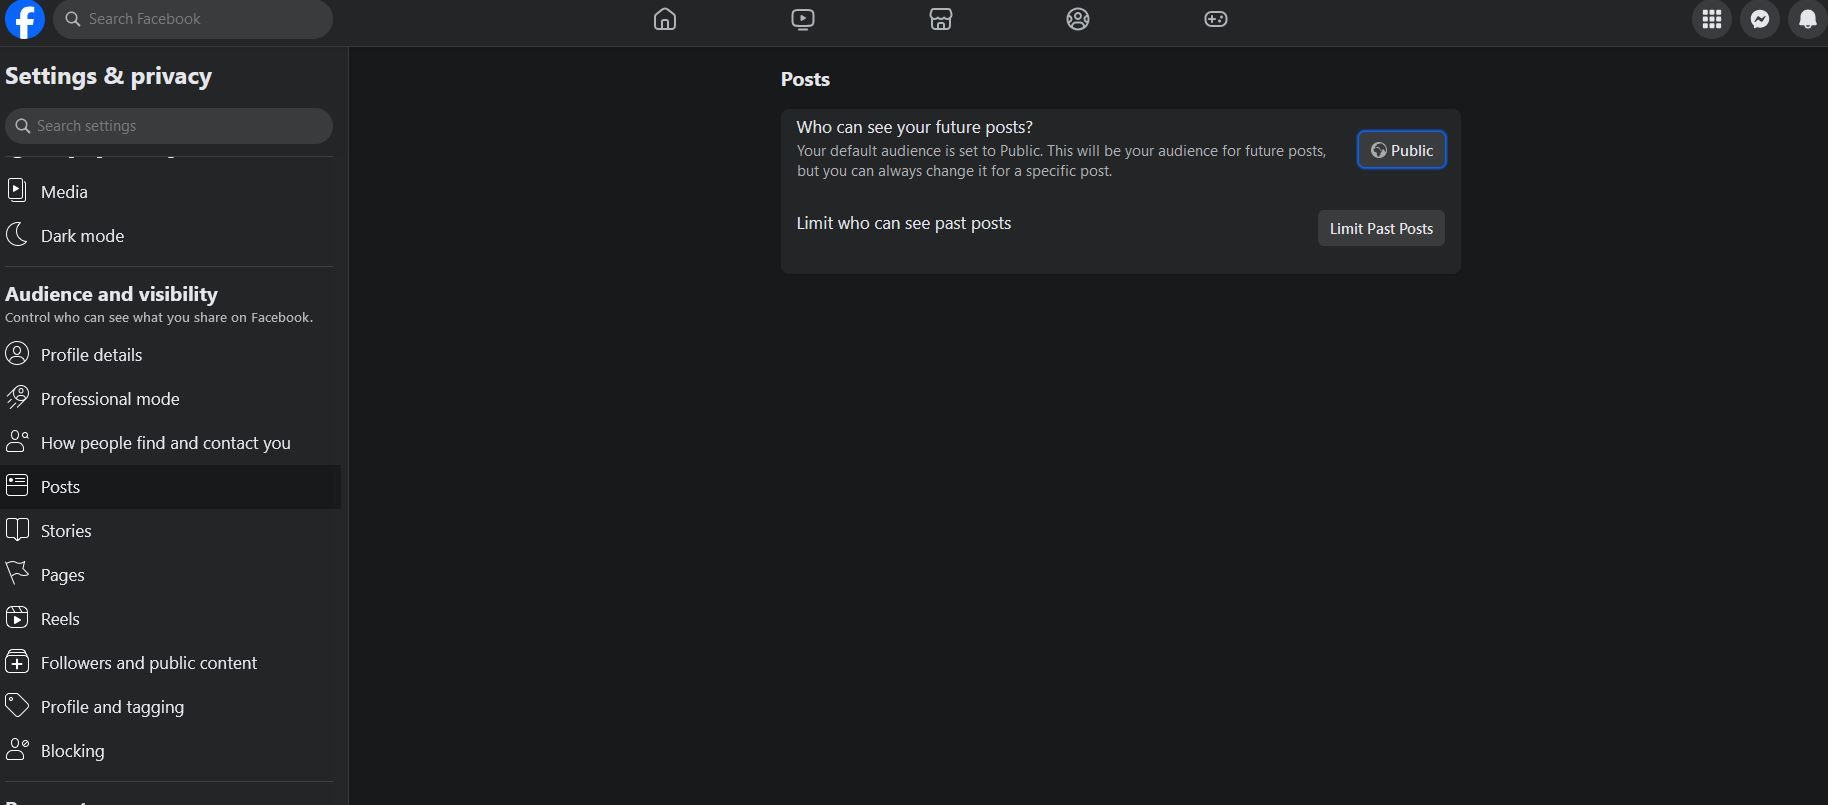Click the Posts sidebar icon
This screenshot has width=1828, height=805.
[17, 485]
